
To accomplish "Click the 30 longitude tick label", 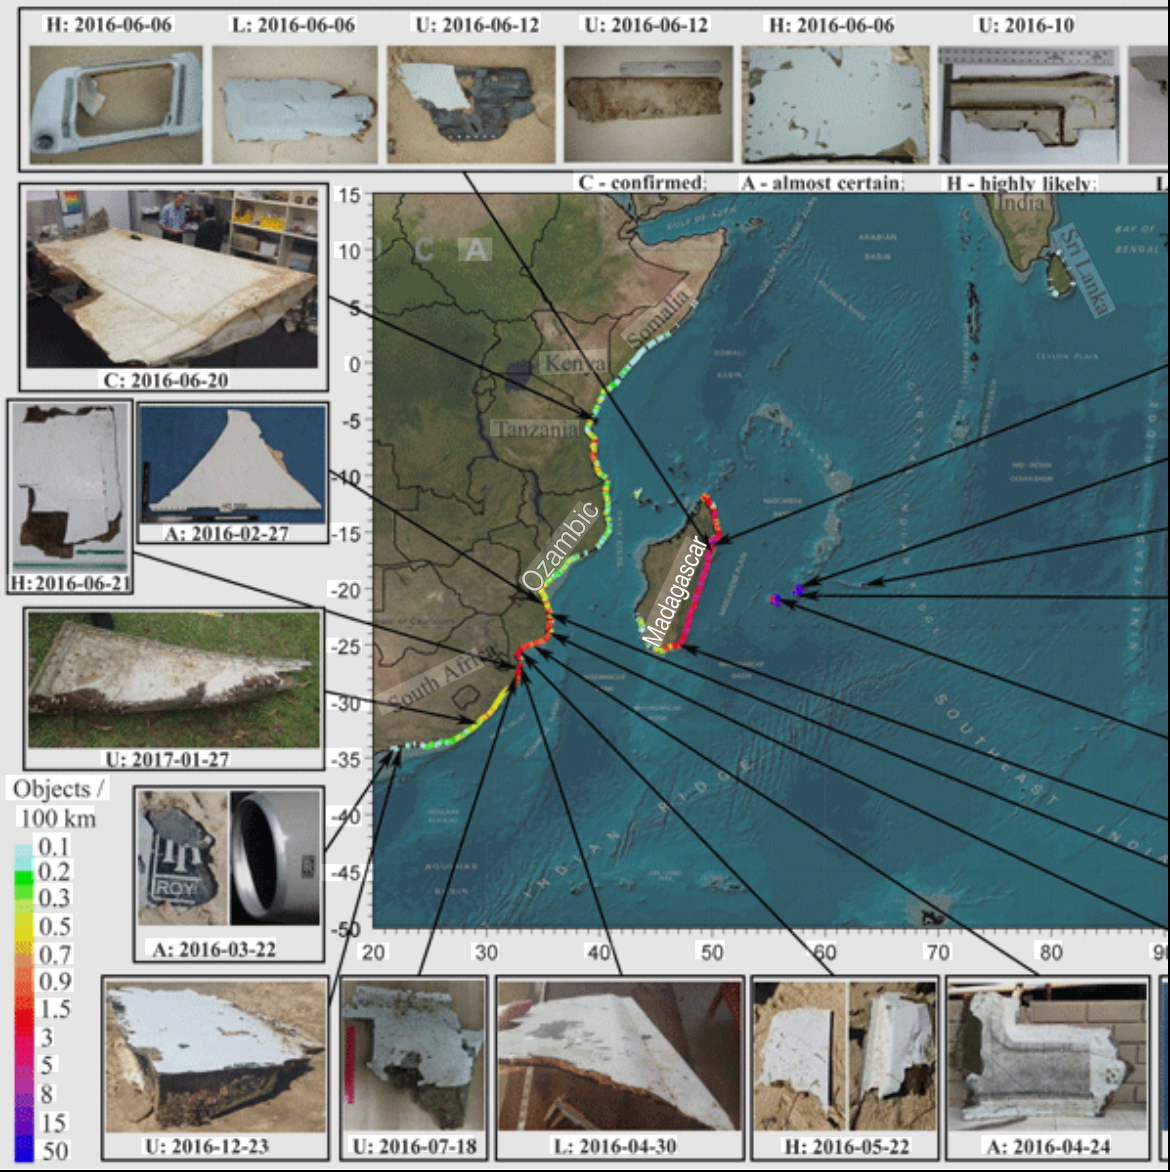I will point(486,952).
